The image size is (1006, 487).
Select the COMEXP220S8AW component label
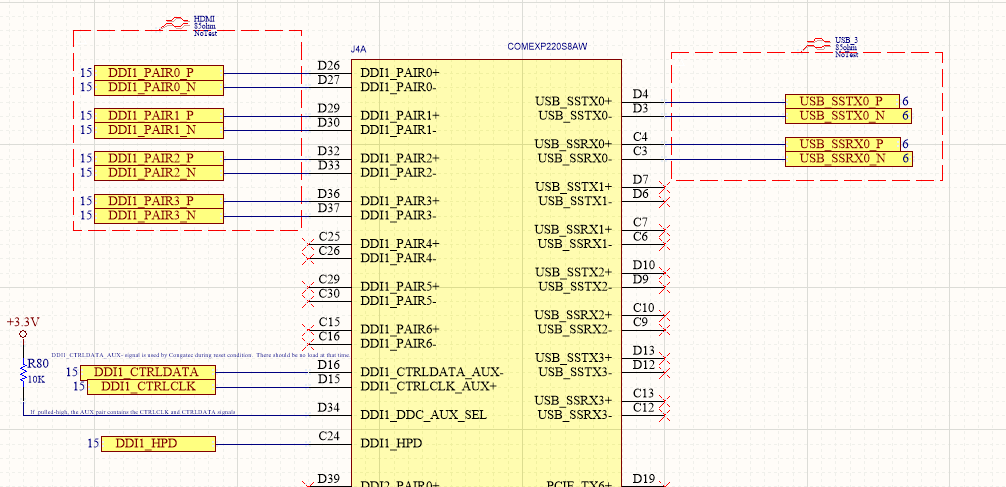point(547,47)
